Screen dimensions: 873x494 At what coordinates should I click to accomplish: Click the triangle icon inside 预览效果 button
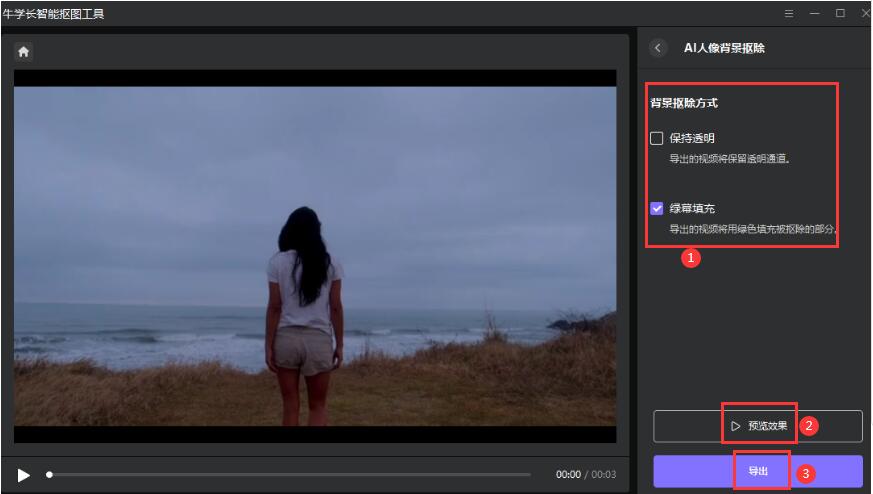(x=735, y=426)
